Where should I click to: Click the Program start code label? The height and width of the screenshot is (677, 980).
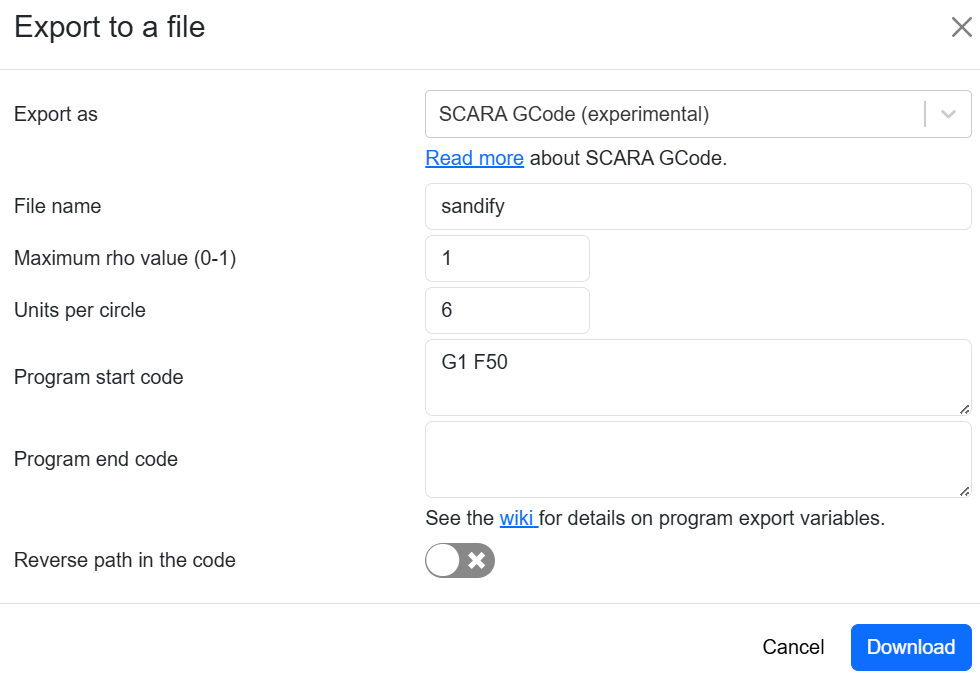click(98, 377)
